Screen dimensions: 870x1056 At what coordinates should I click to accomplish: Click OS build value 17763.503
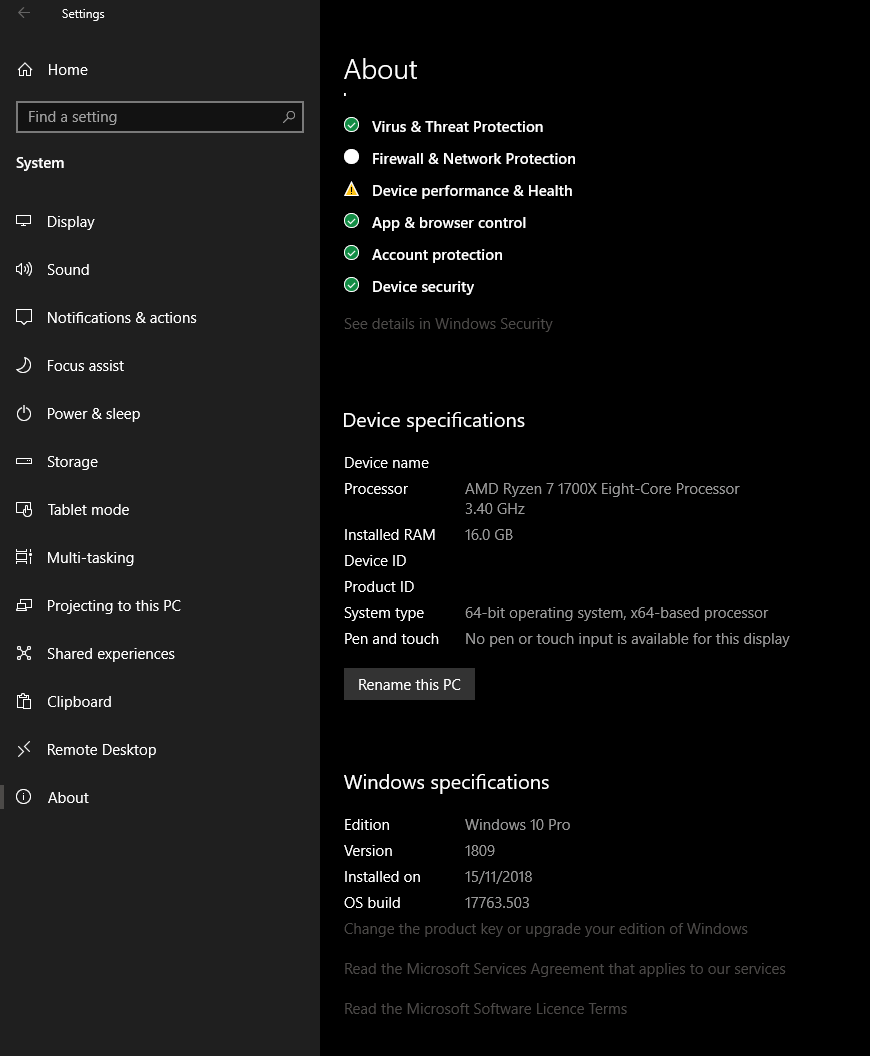point(497,902)
